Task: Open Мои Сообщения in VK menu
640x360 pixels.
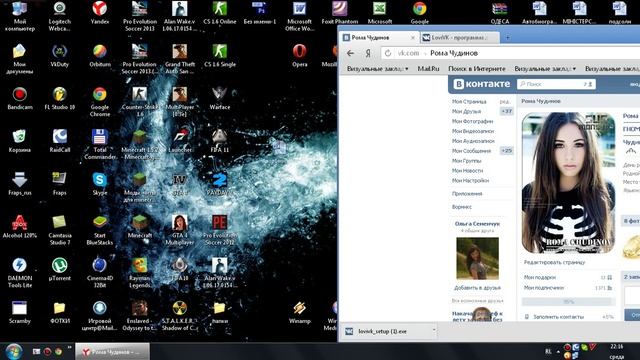Action: [x=471, y=151]
